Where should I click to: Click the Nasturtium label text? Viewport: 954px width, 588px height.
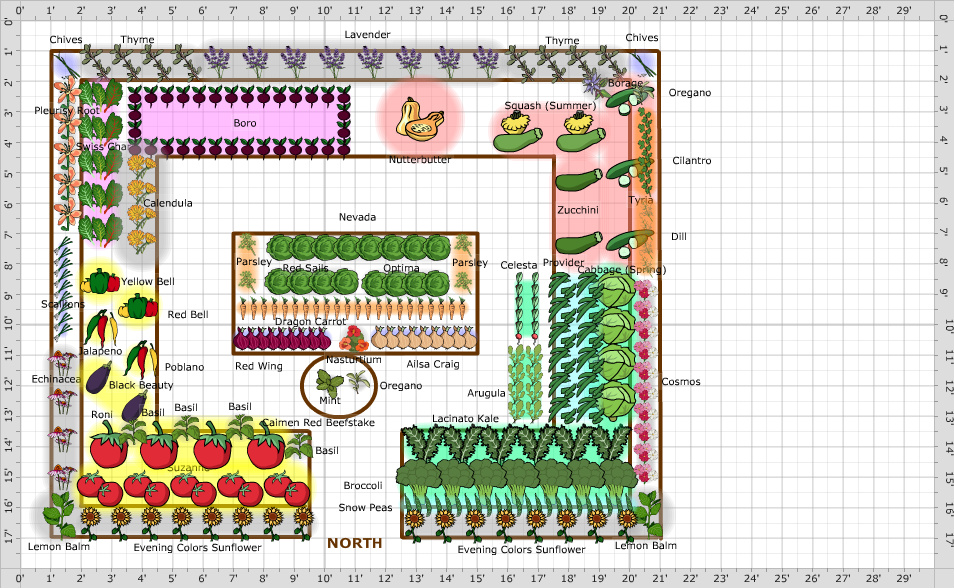point(354,359)
